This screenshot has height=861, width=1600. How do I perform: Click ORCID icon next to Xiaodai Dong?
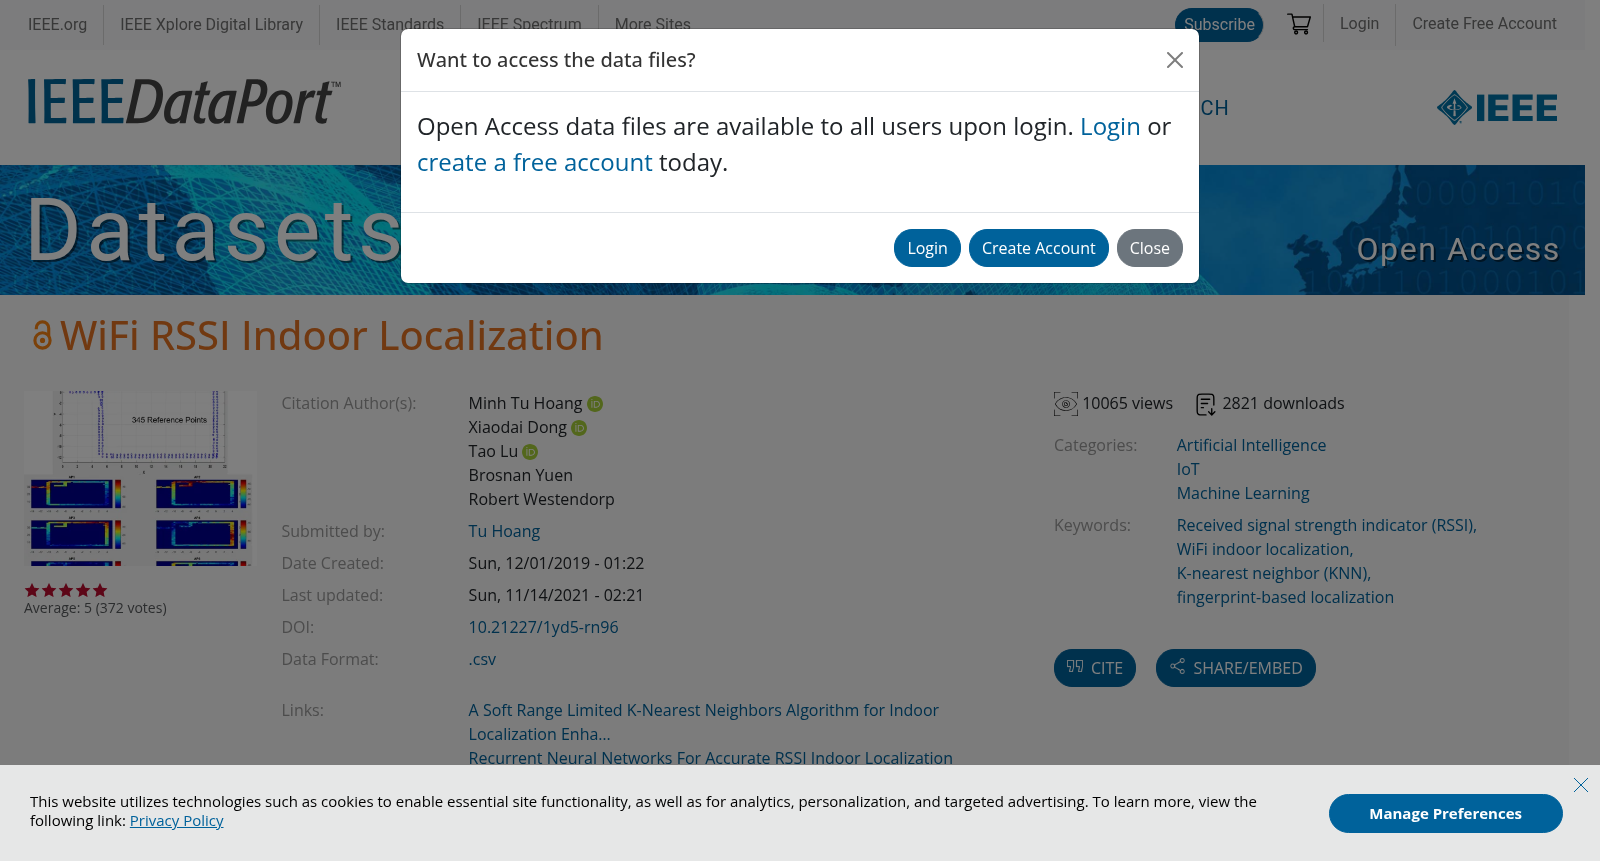click(579, 428)
